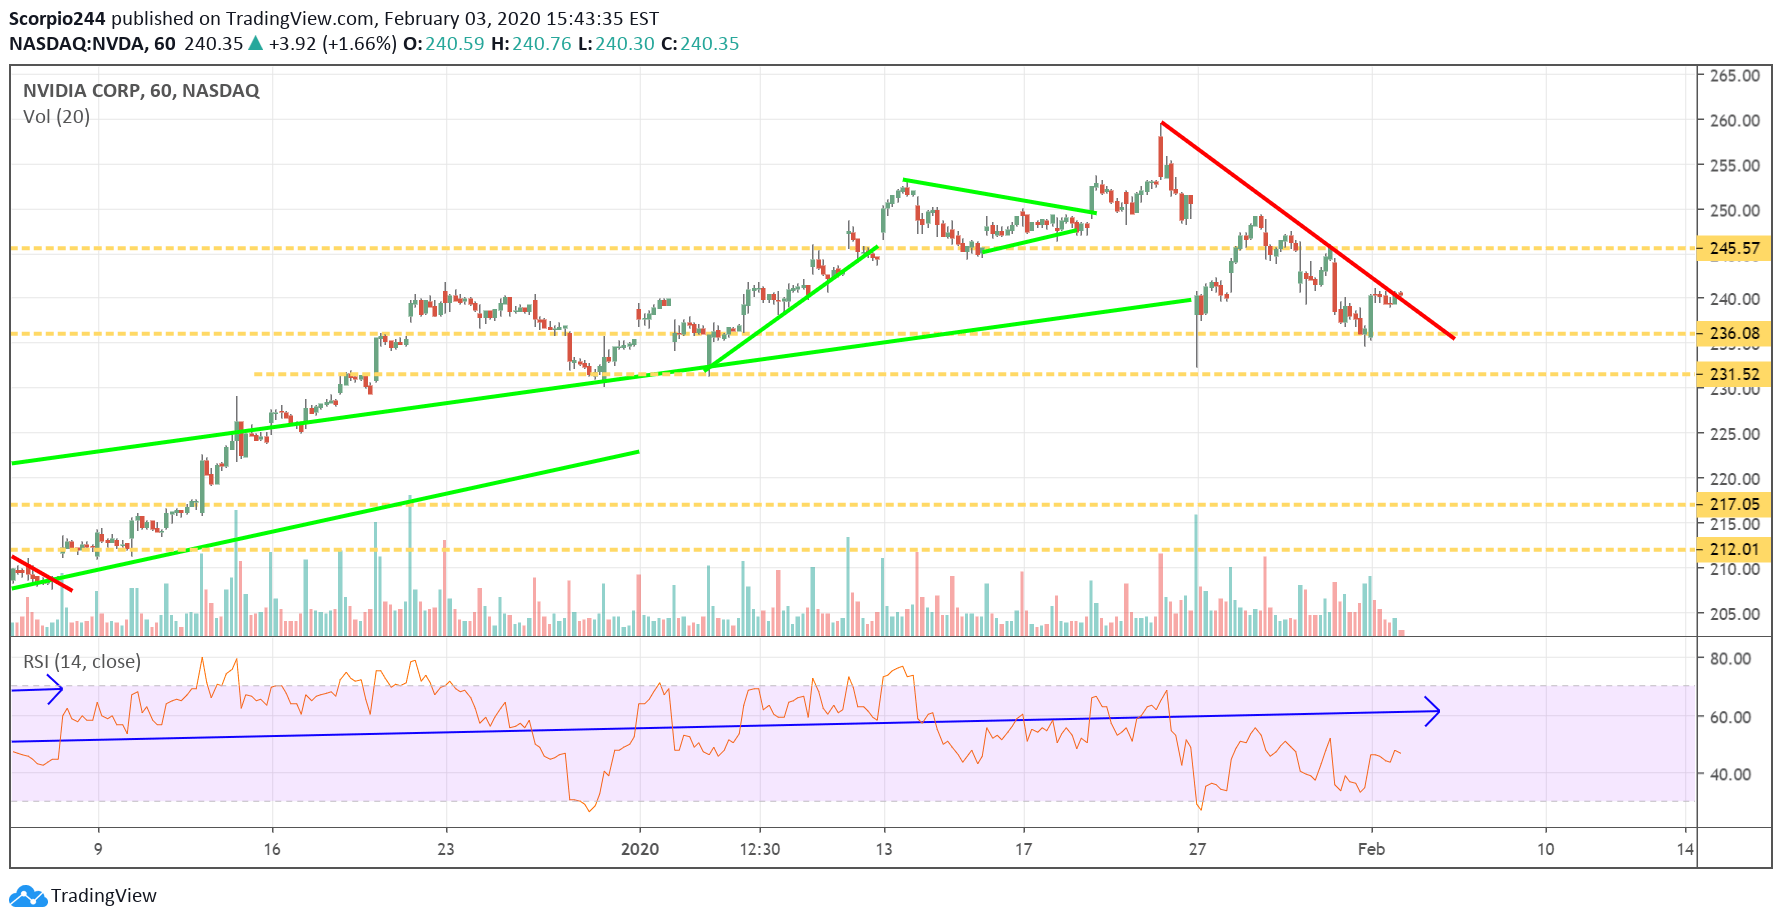Image resolution: width=1782 pixels, height=923 pixels.
Task: Click the green up-triangle change indicator
Action: [256, 43]
